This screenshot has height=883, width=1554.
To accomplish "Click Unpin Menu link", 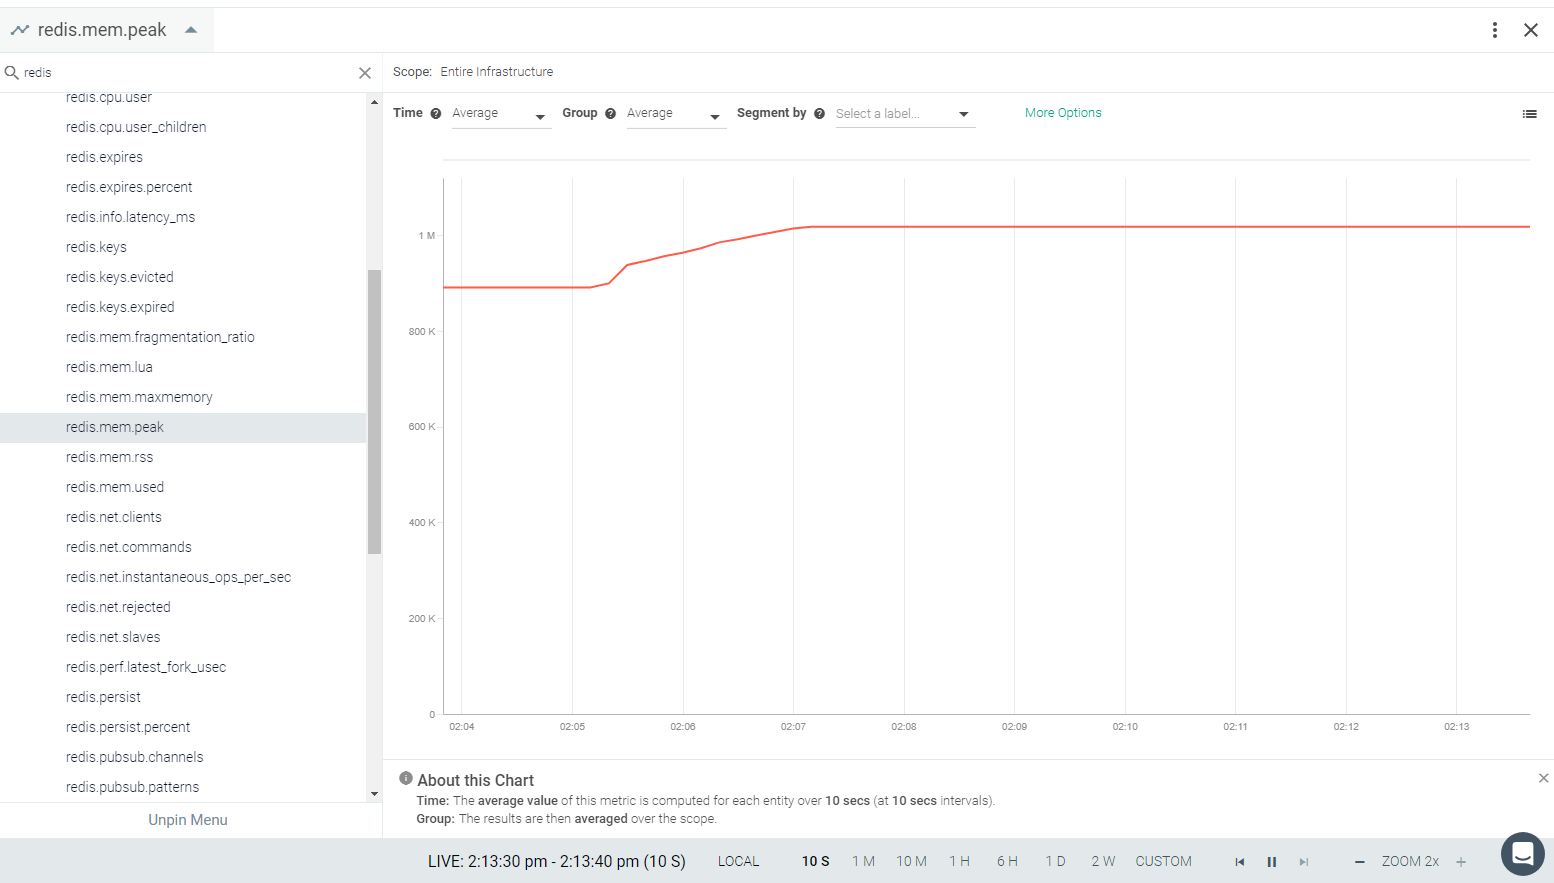I will tap(188, 820).
